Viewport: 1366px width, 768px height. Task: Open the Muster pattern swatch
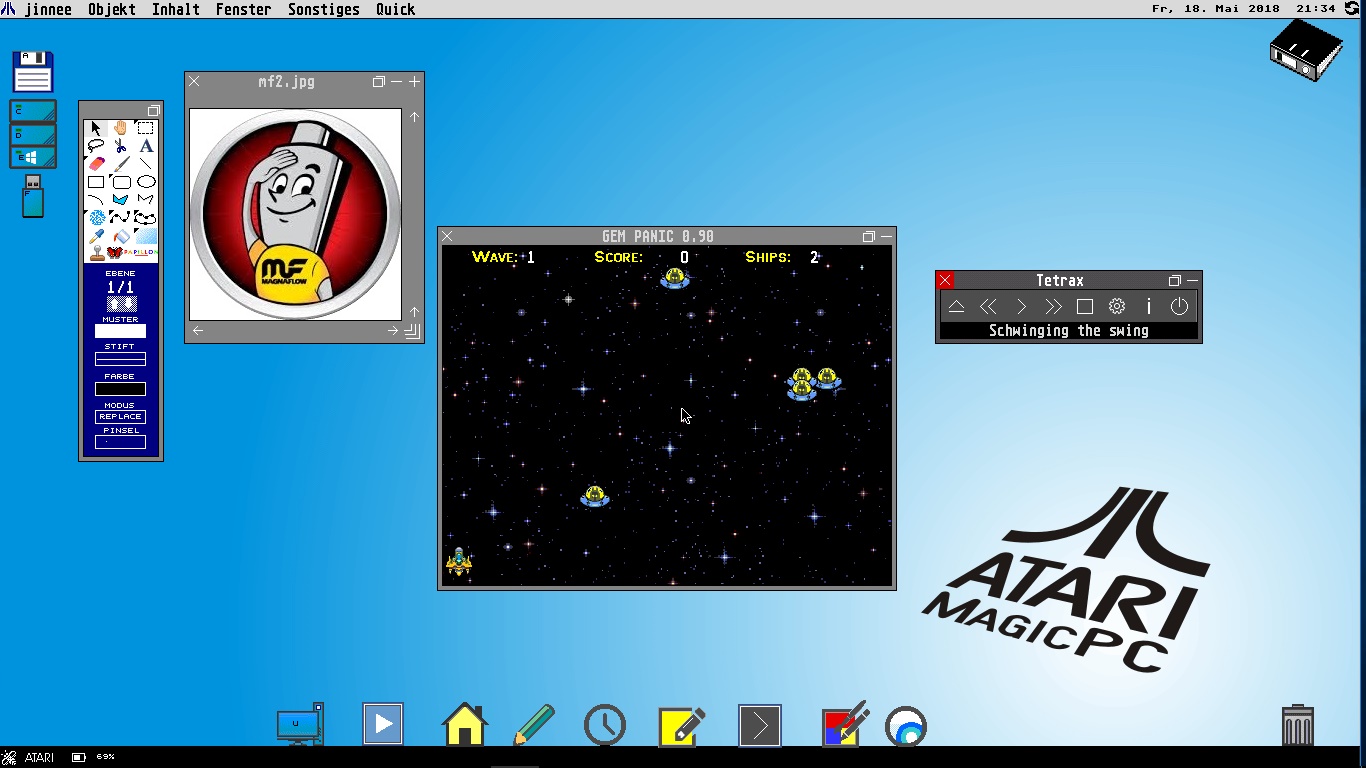coord(120,331)
